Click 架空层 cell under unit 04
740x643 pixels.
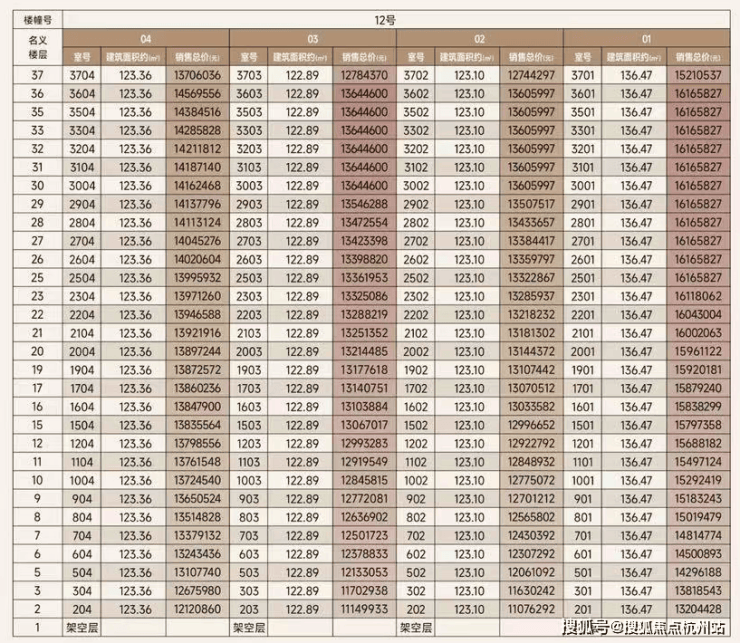[x=84, y=628]
